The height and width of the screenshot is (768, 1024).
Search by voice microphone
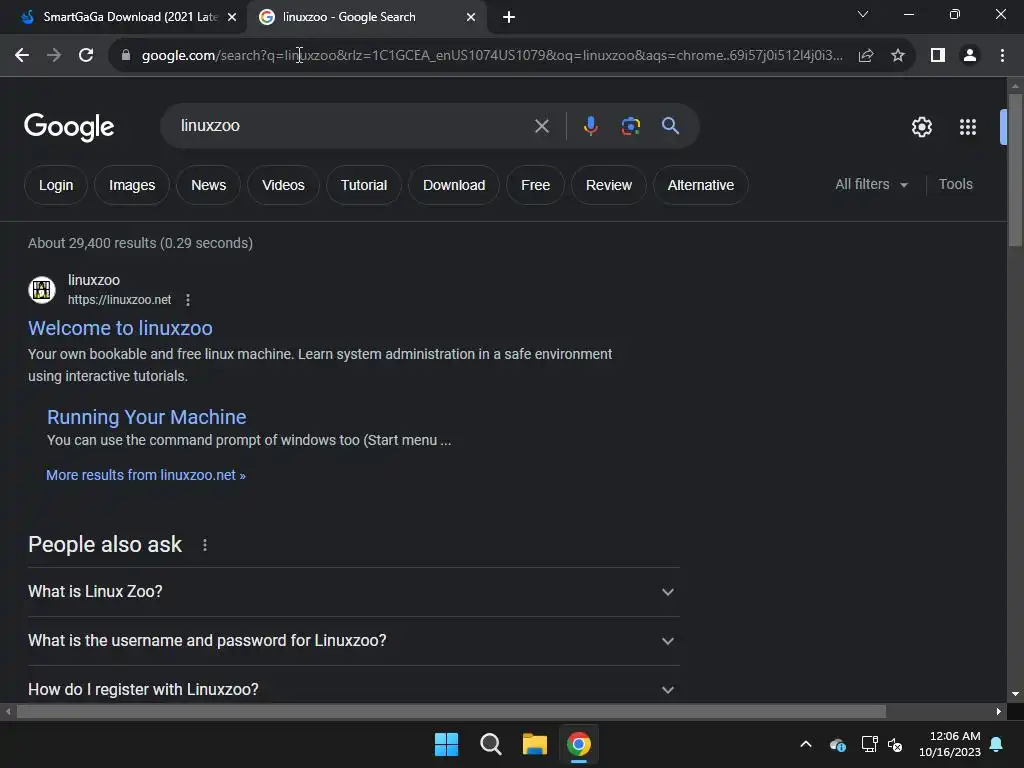tap(590, 126)
